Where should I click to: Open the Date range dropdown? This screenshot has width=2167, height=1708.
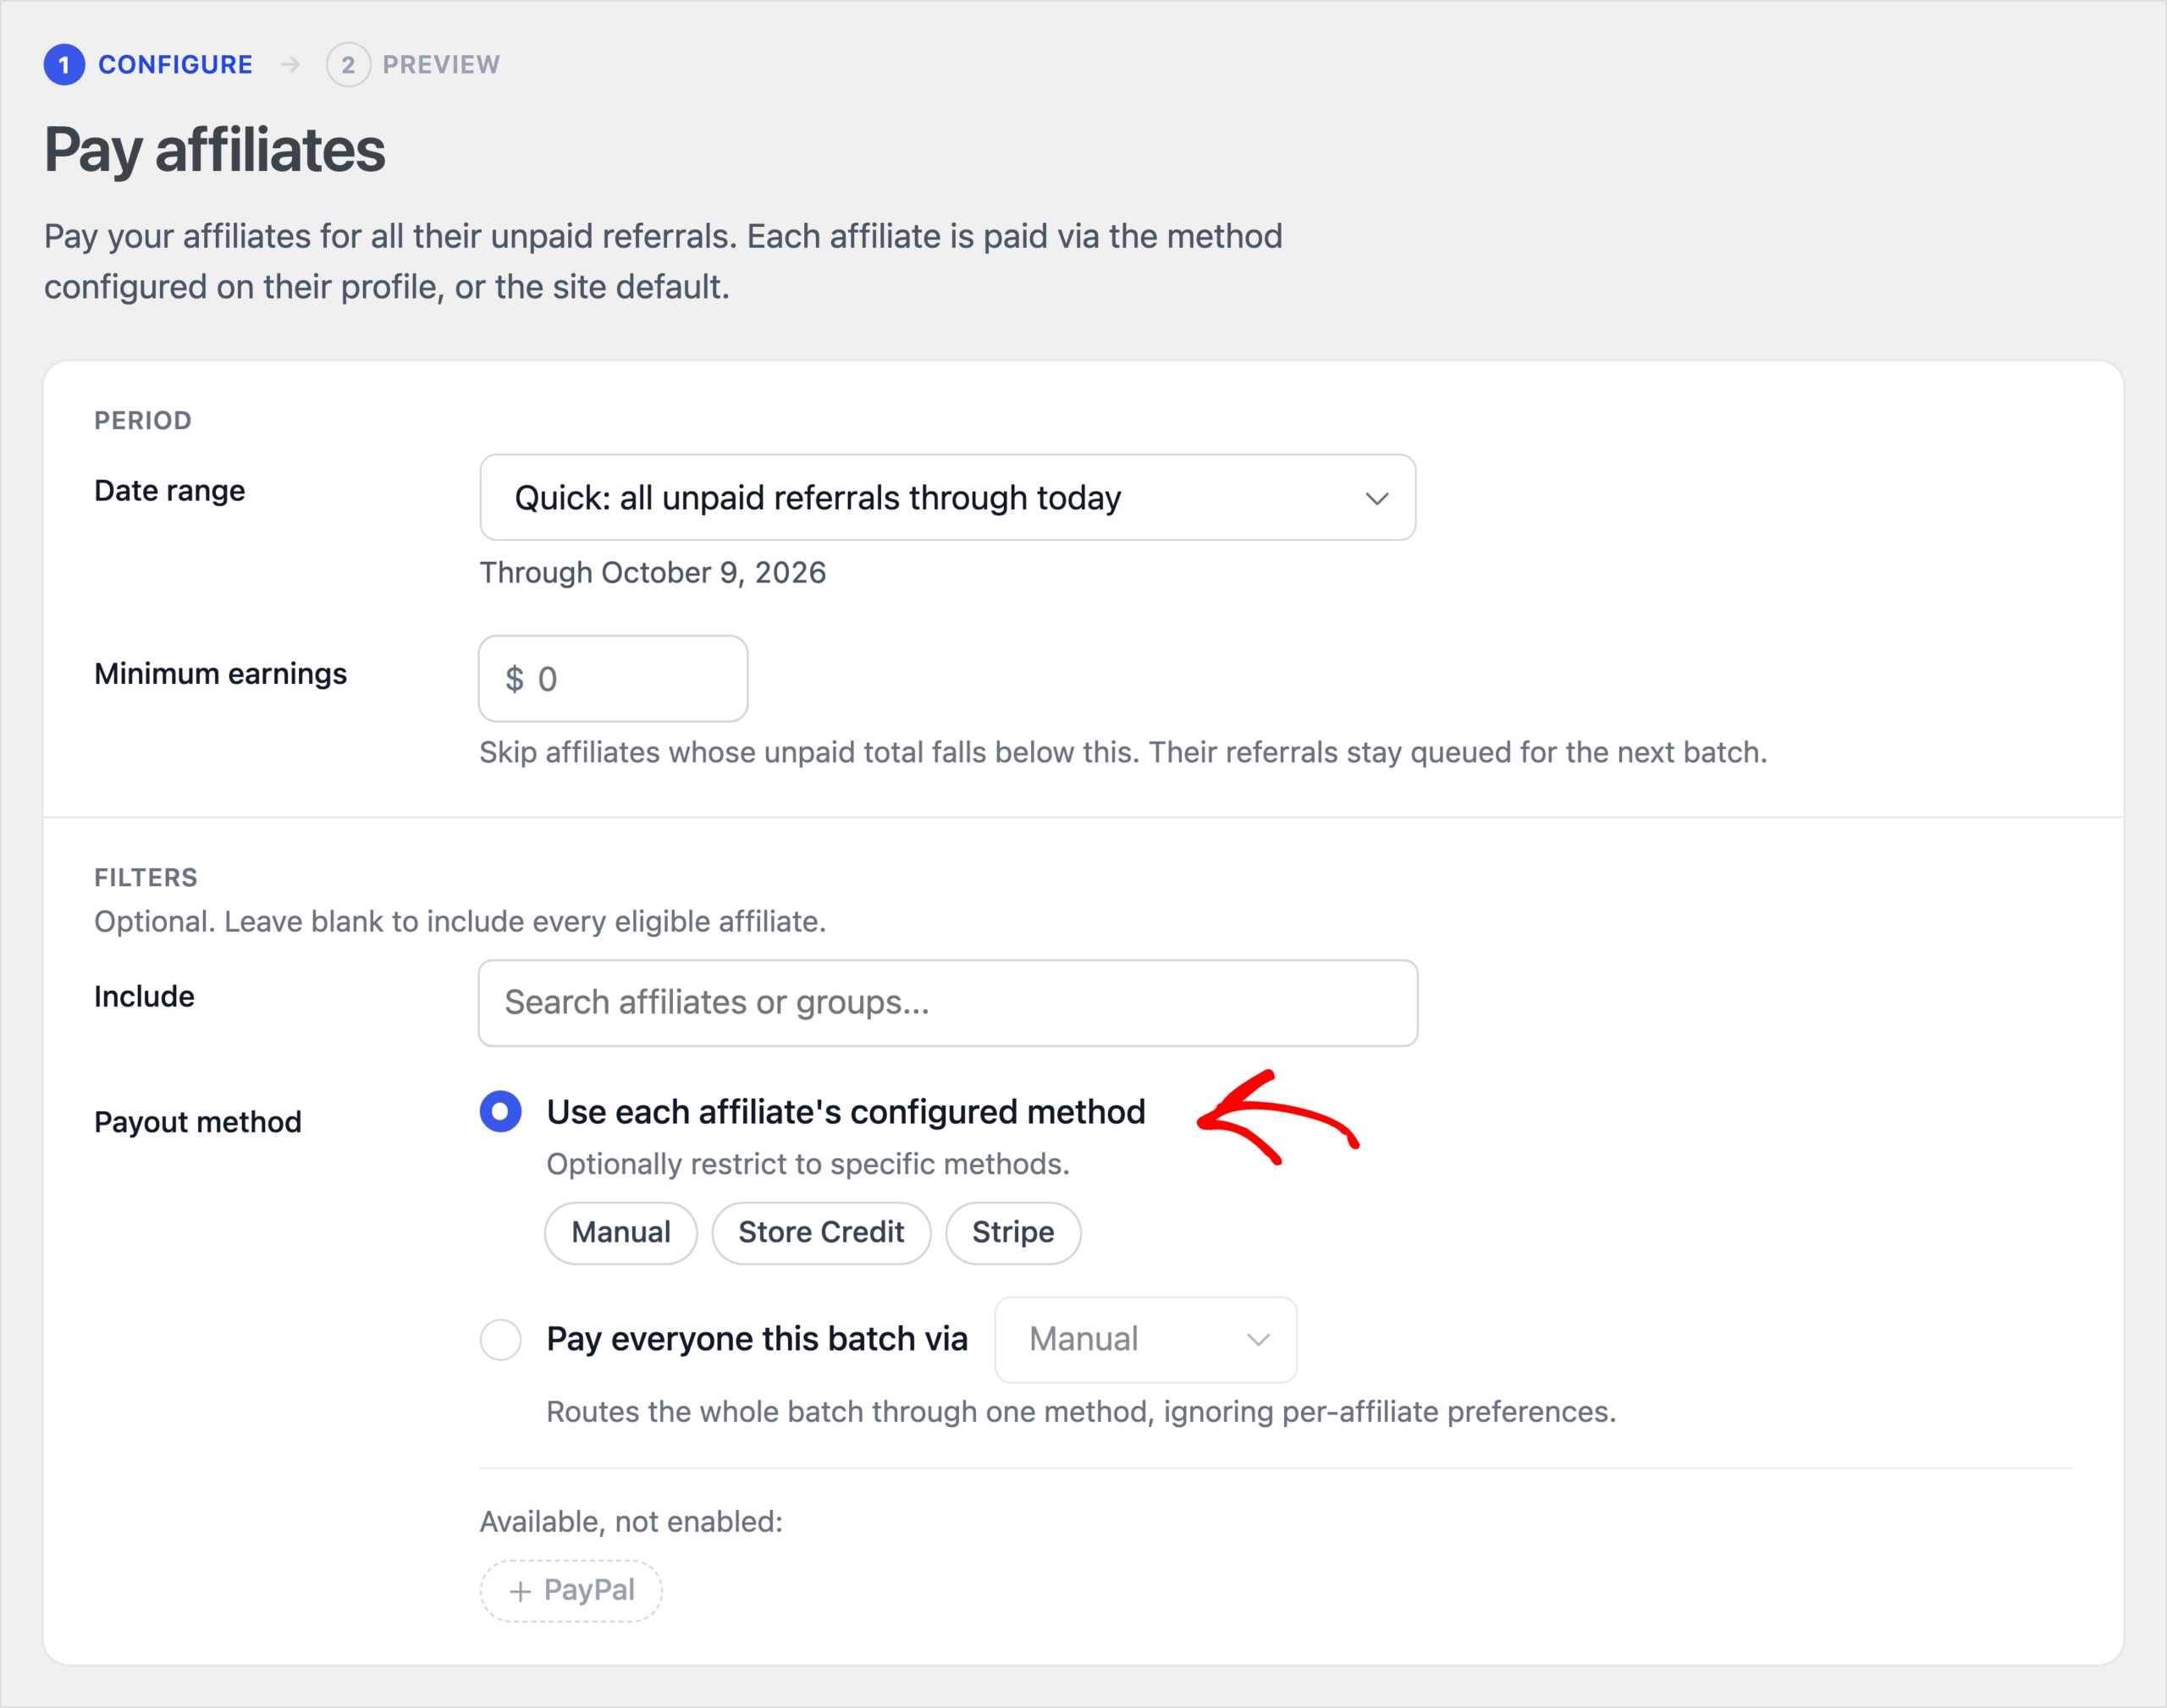947,497
